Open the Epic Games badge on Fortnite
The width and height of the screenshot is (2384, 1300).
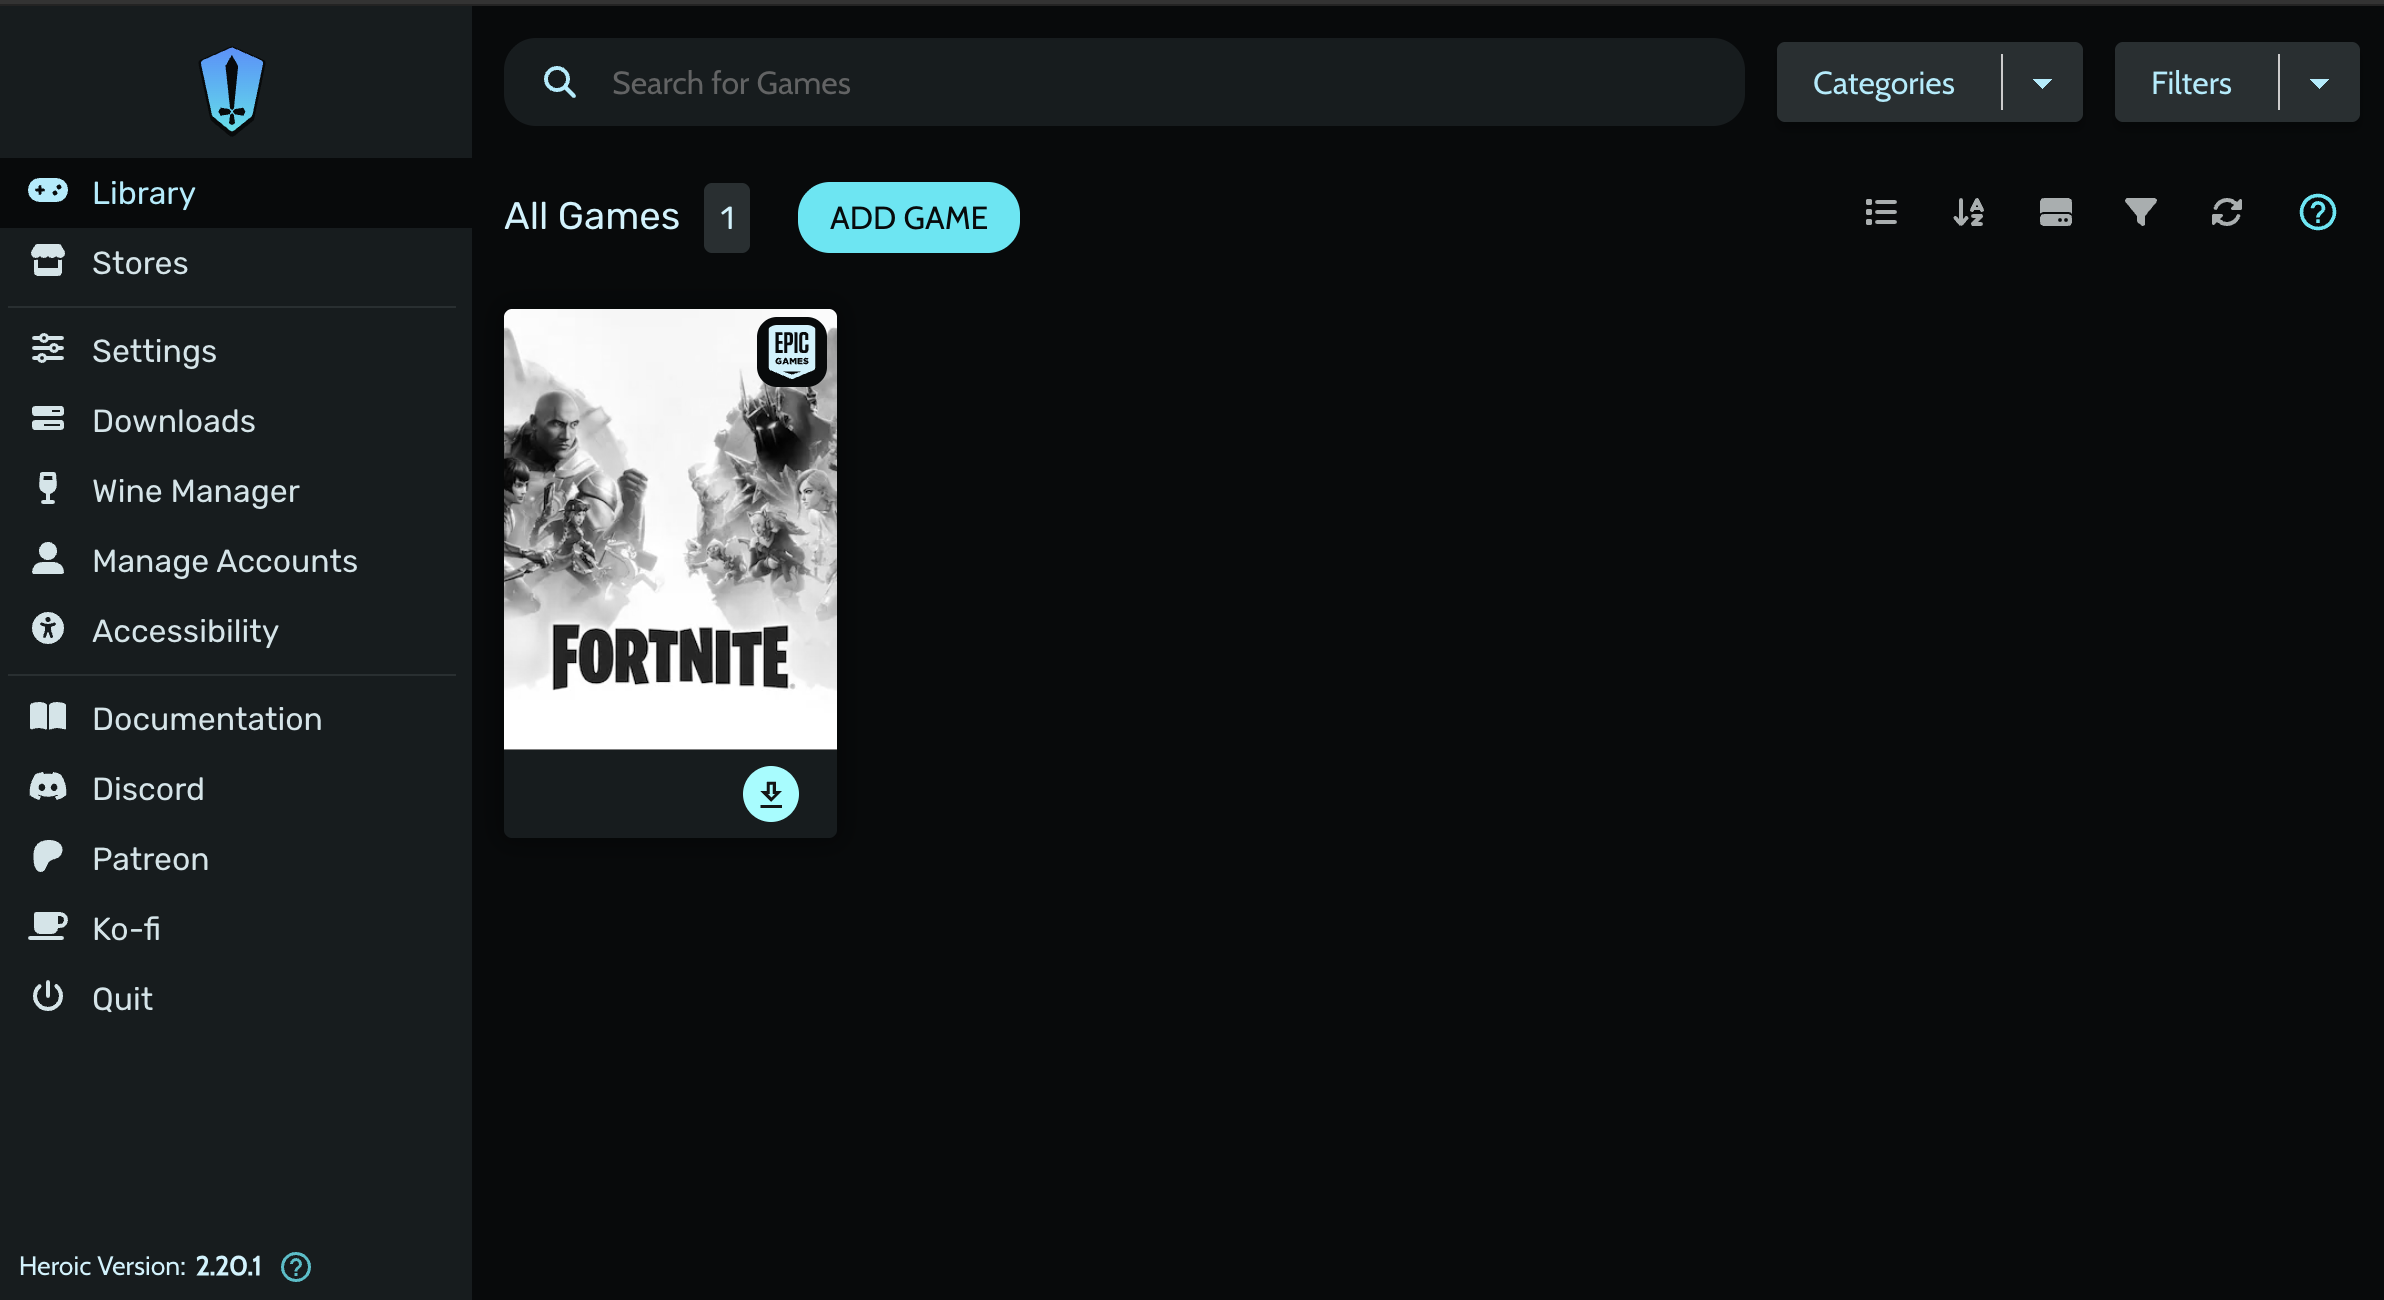(792, 351)
